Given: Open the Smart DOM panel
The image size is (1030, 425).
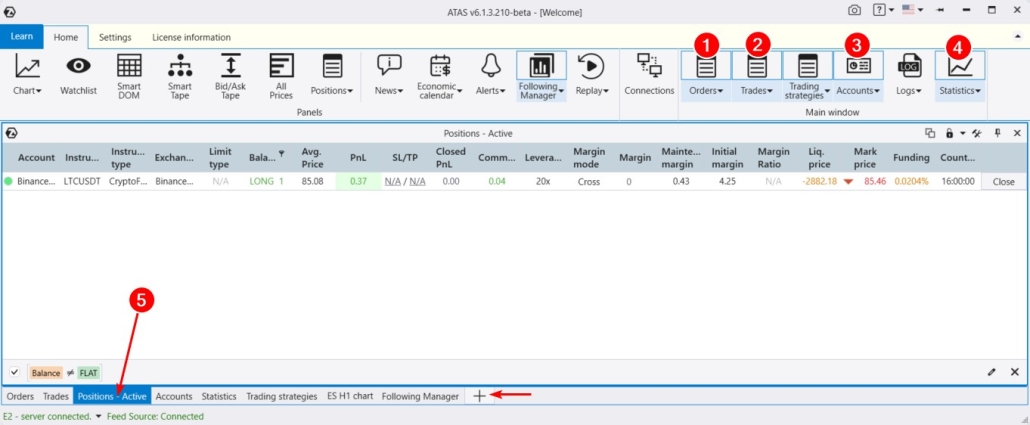Looking at the screenshot, I should pos(129,75).
